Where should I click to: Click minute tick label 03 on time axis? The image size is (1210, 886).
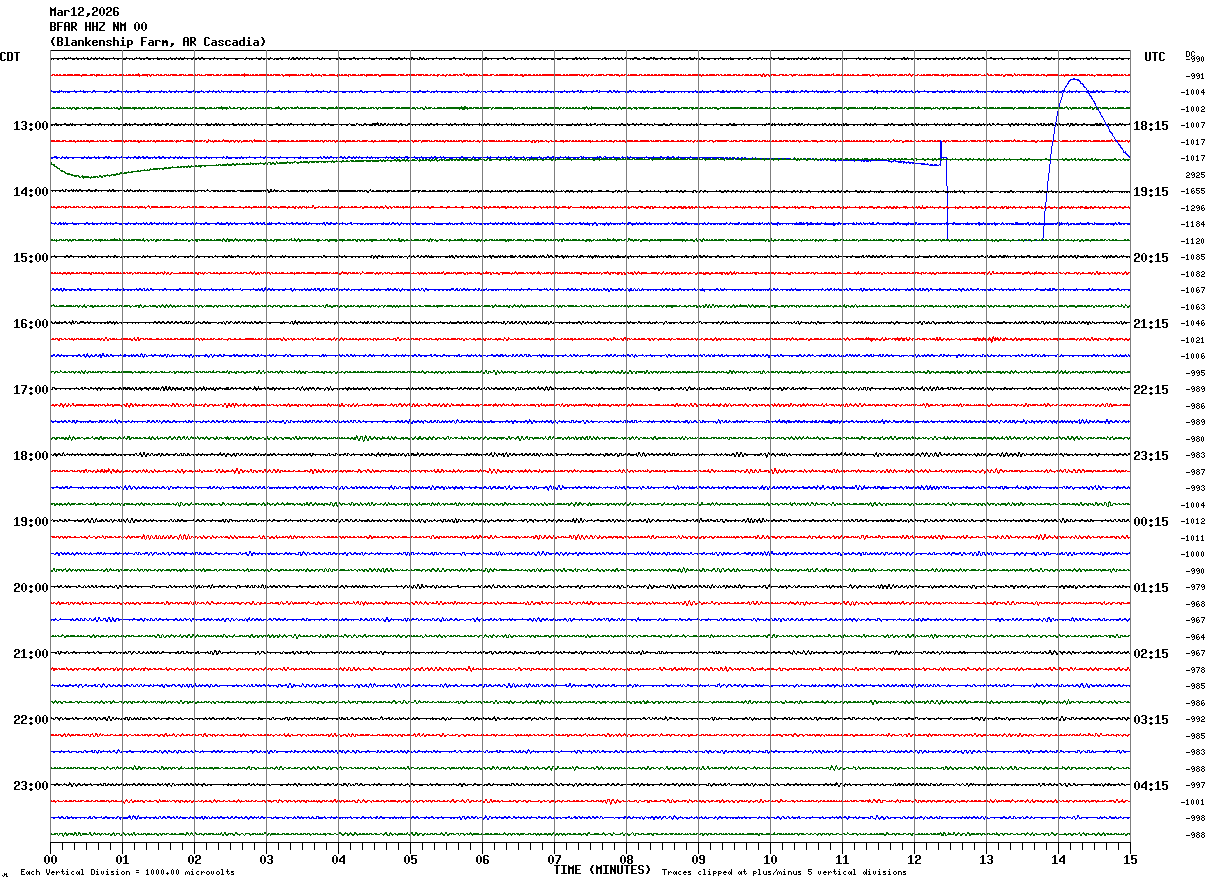click(266, 859)
